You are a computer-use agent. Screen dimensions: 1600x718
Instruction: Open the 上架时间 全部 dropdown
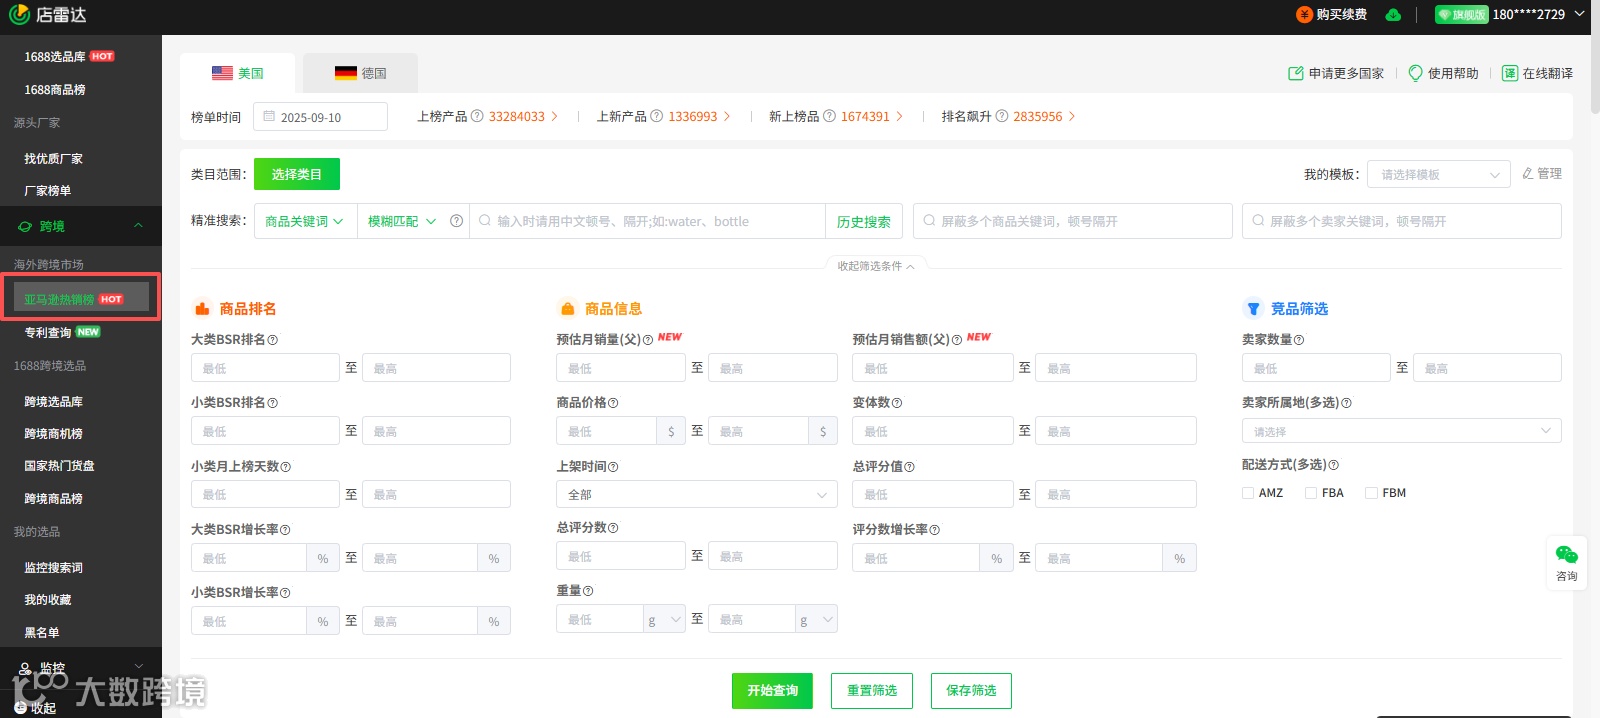click(697, 494)
